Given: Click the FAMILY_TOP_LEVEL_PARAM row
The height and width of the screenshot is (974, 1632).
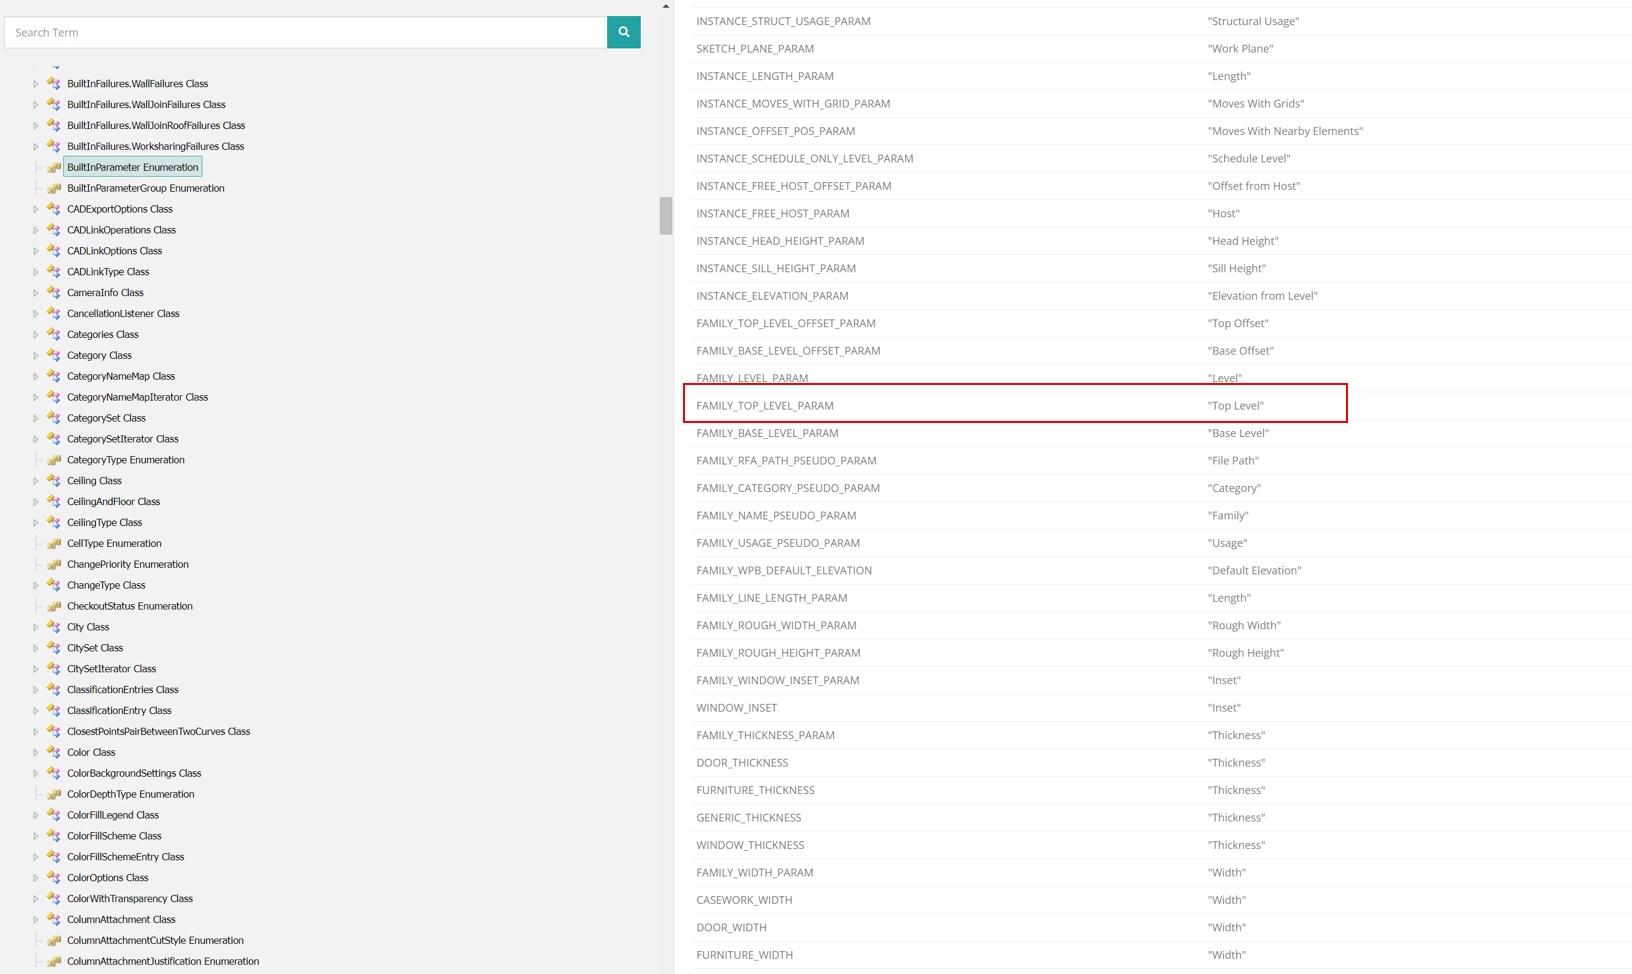Looking at the screenshot, I should tap(1015, 406).
